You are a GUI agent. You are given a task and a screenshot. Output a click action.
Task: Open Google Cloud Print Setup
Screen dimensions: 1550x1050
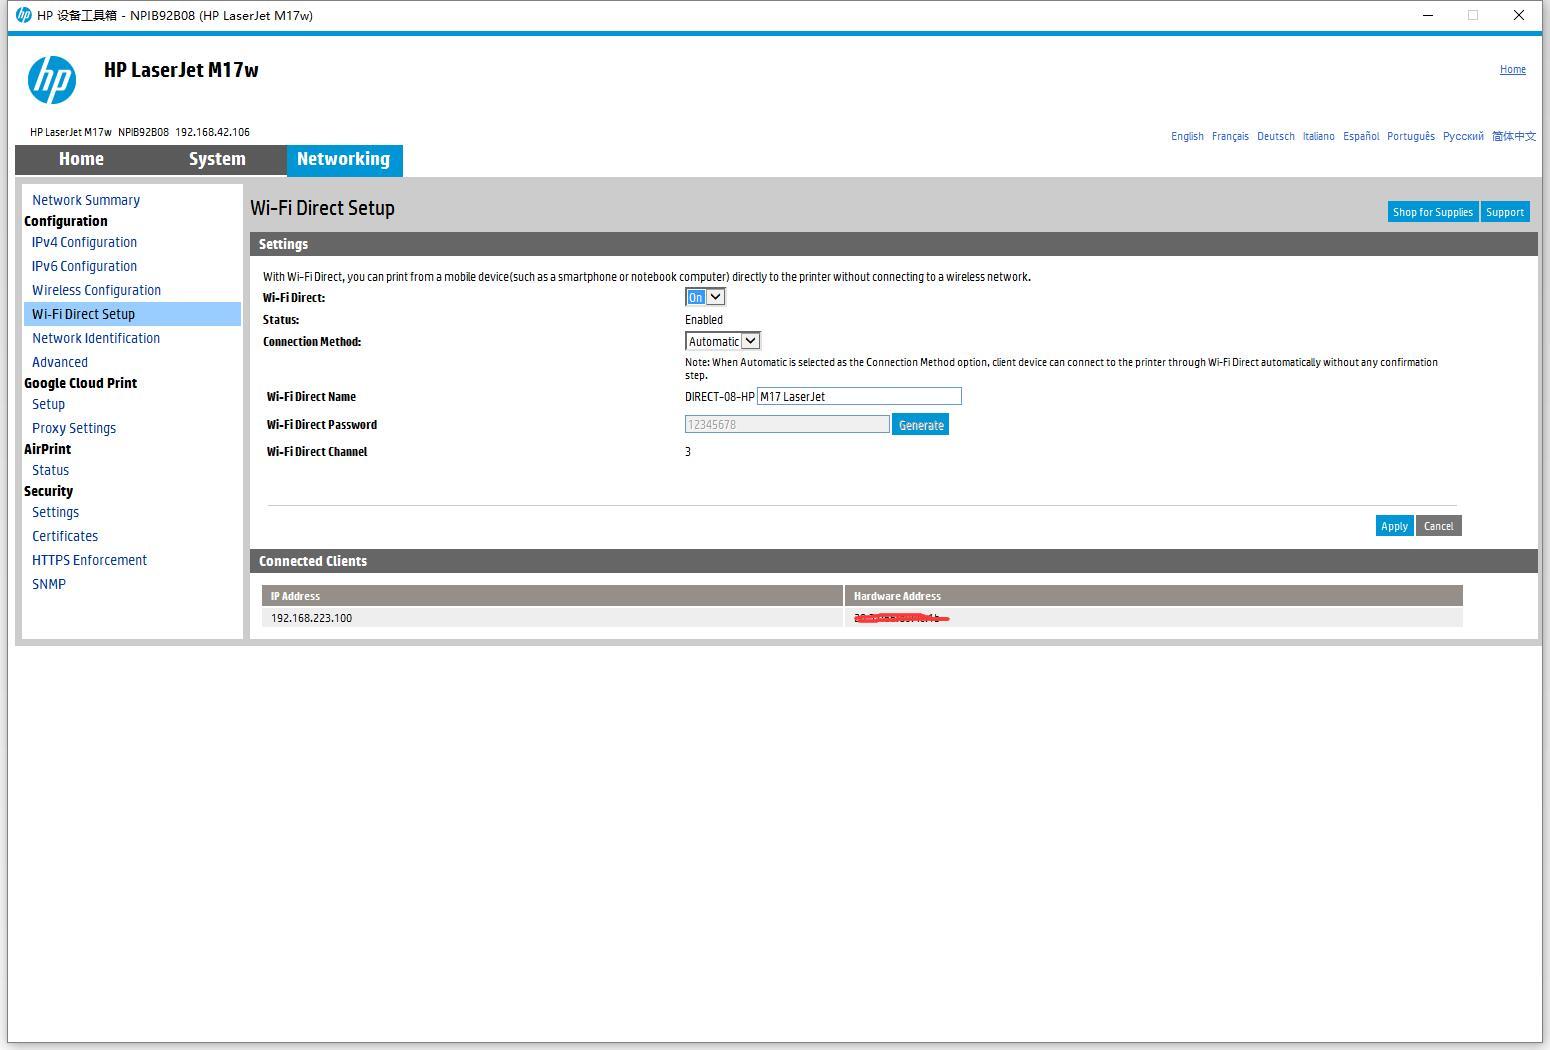click(48, 404)
